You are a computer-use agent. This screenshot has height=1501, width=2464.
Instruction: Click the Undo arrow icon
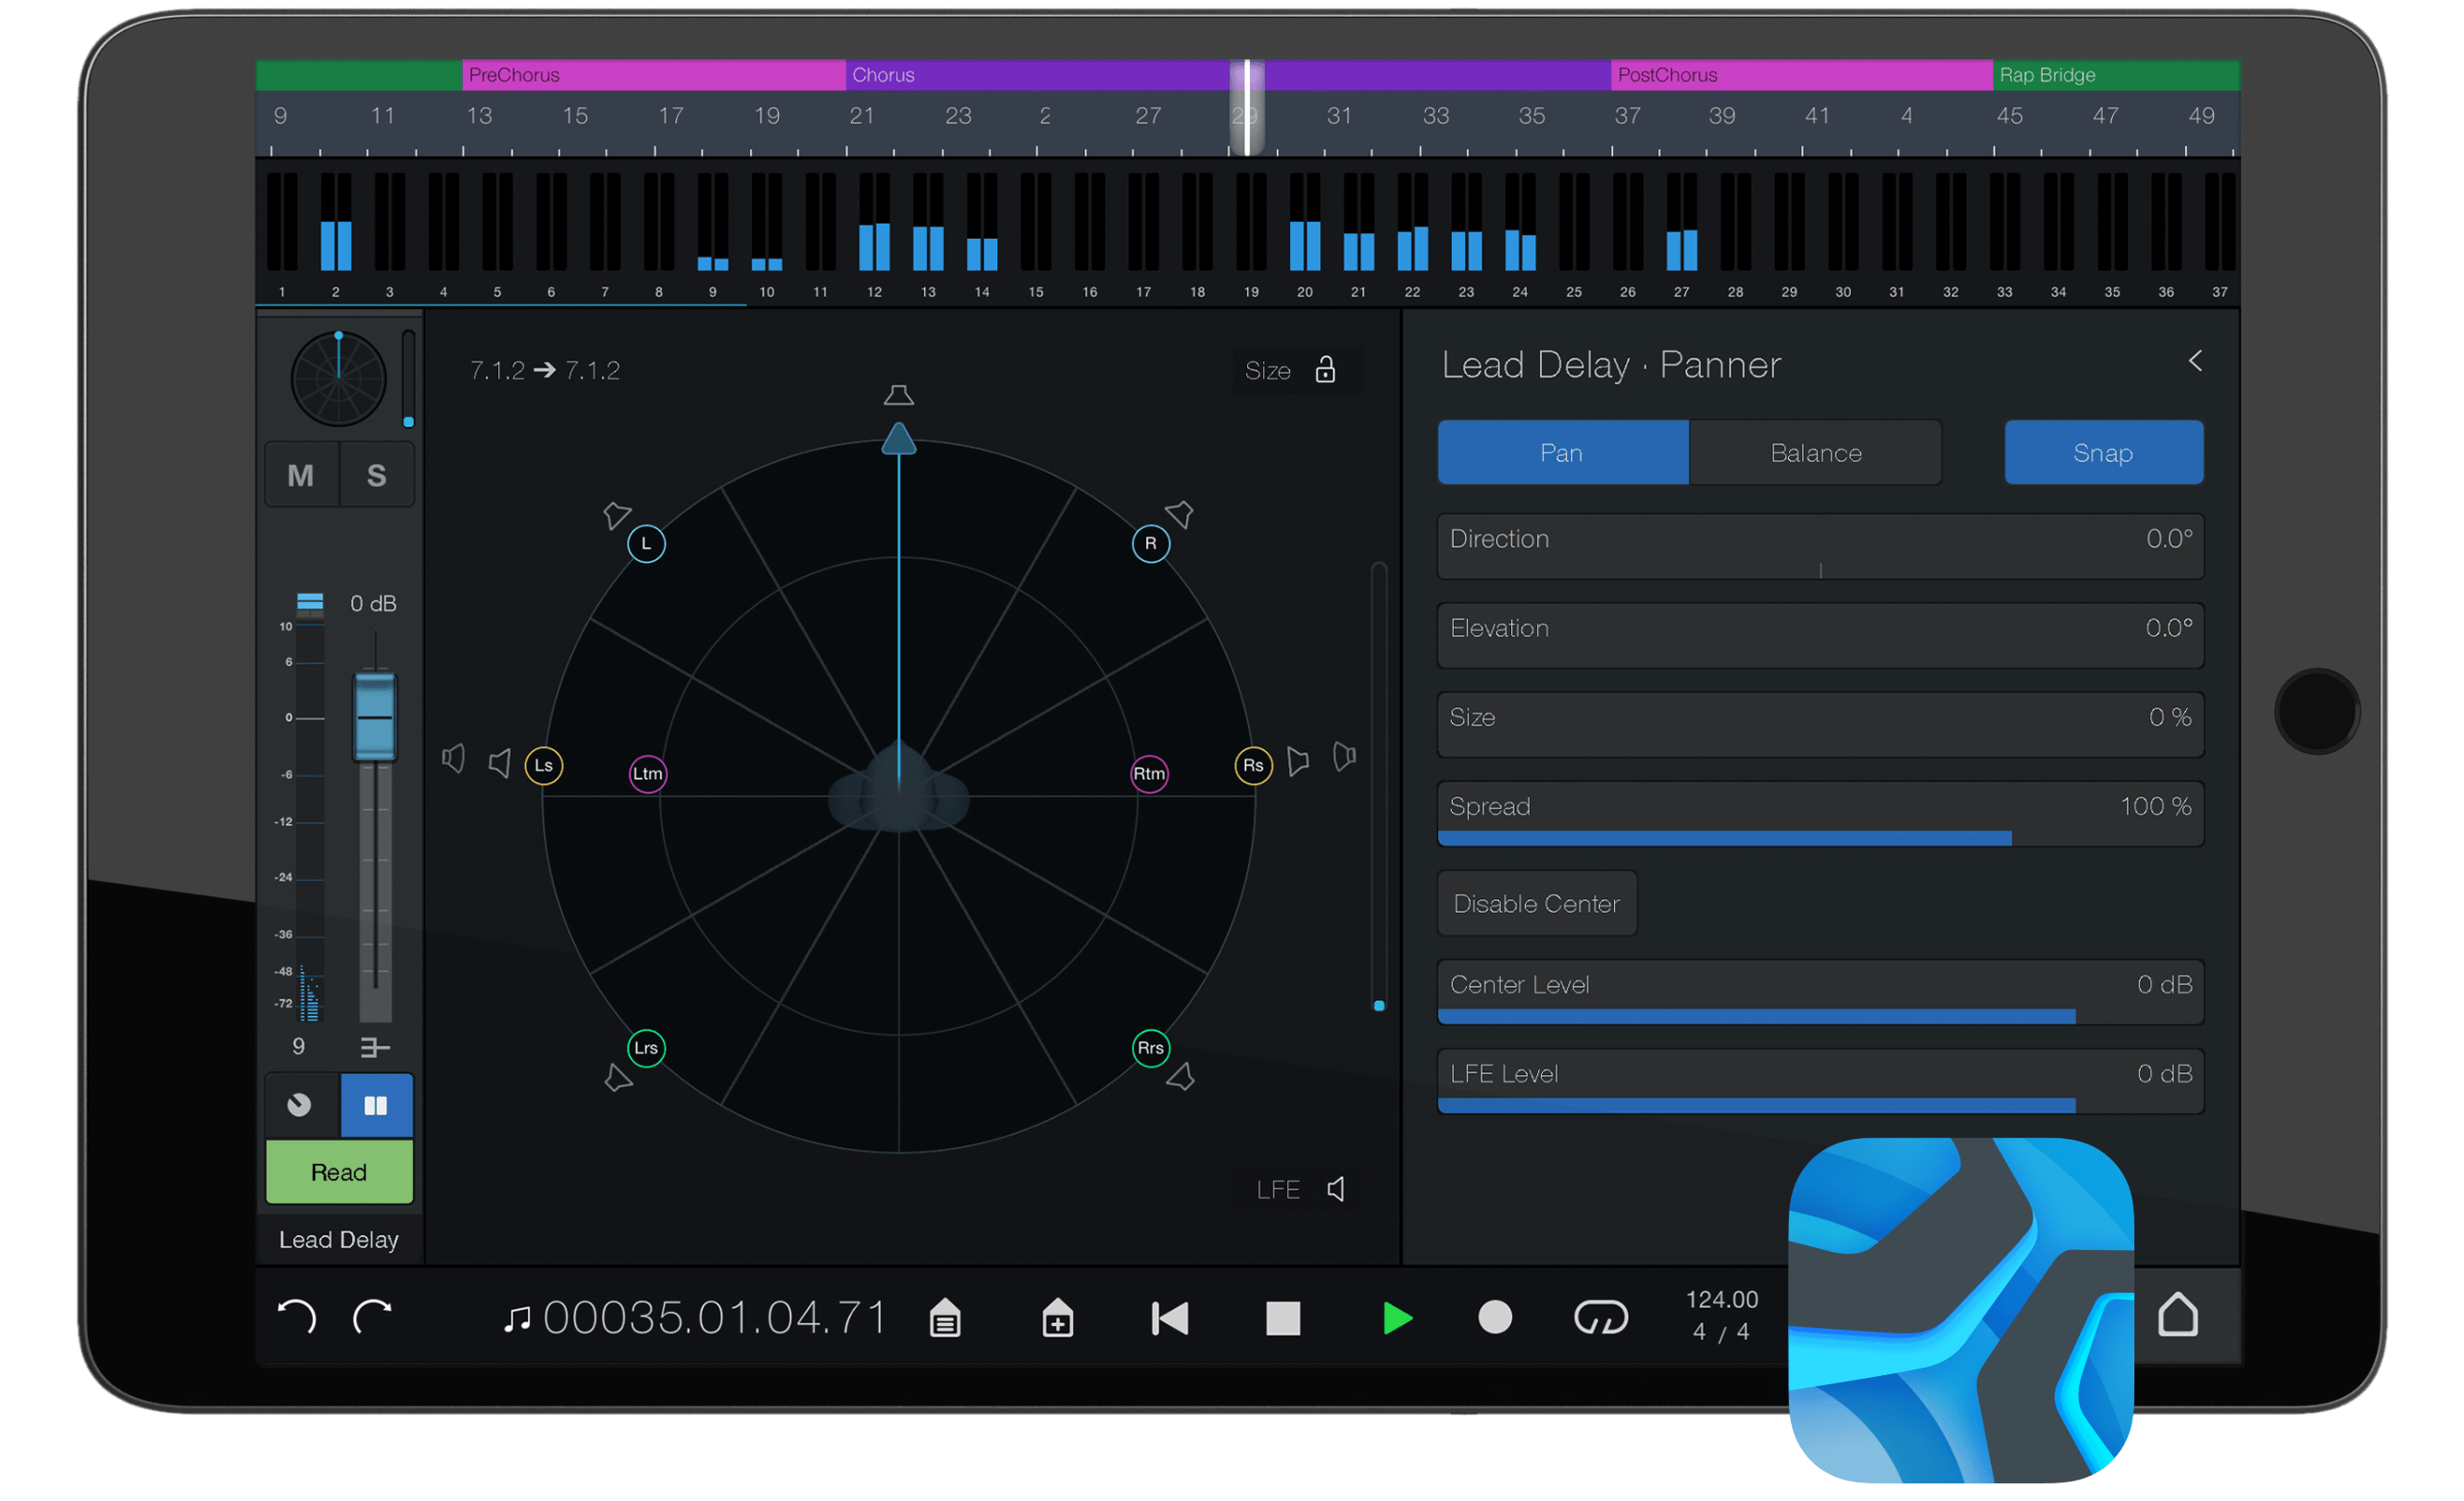tap(296, 1317)
